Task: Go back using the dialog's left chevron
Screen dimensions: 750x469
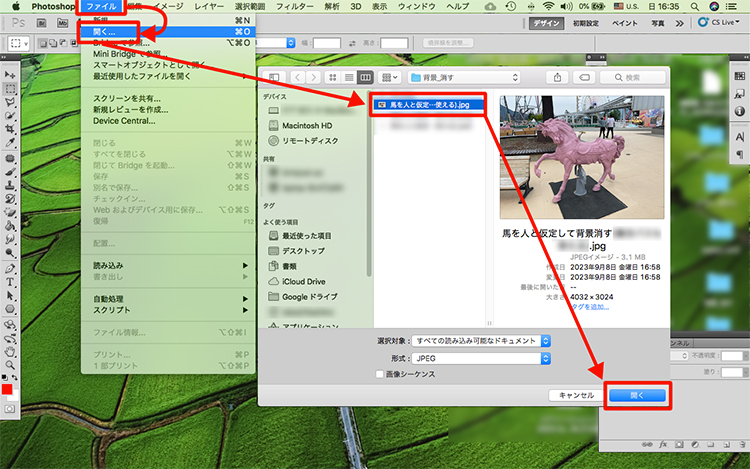Action: click(x=298, y=77)
